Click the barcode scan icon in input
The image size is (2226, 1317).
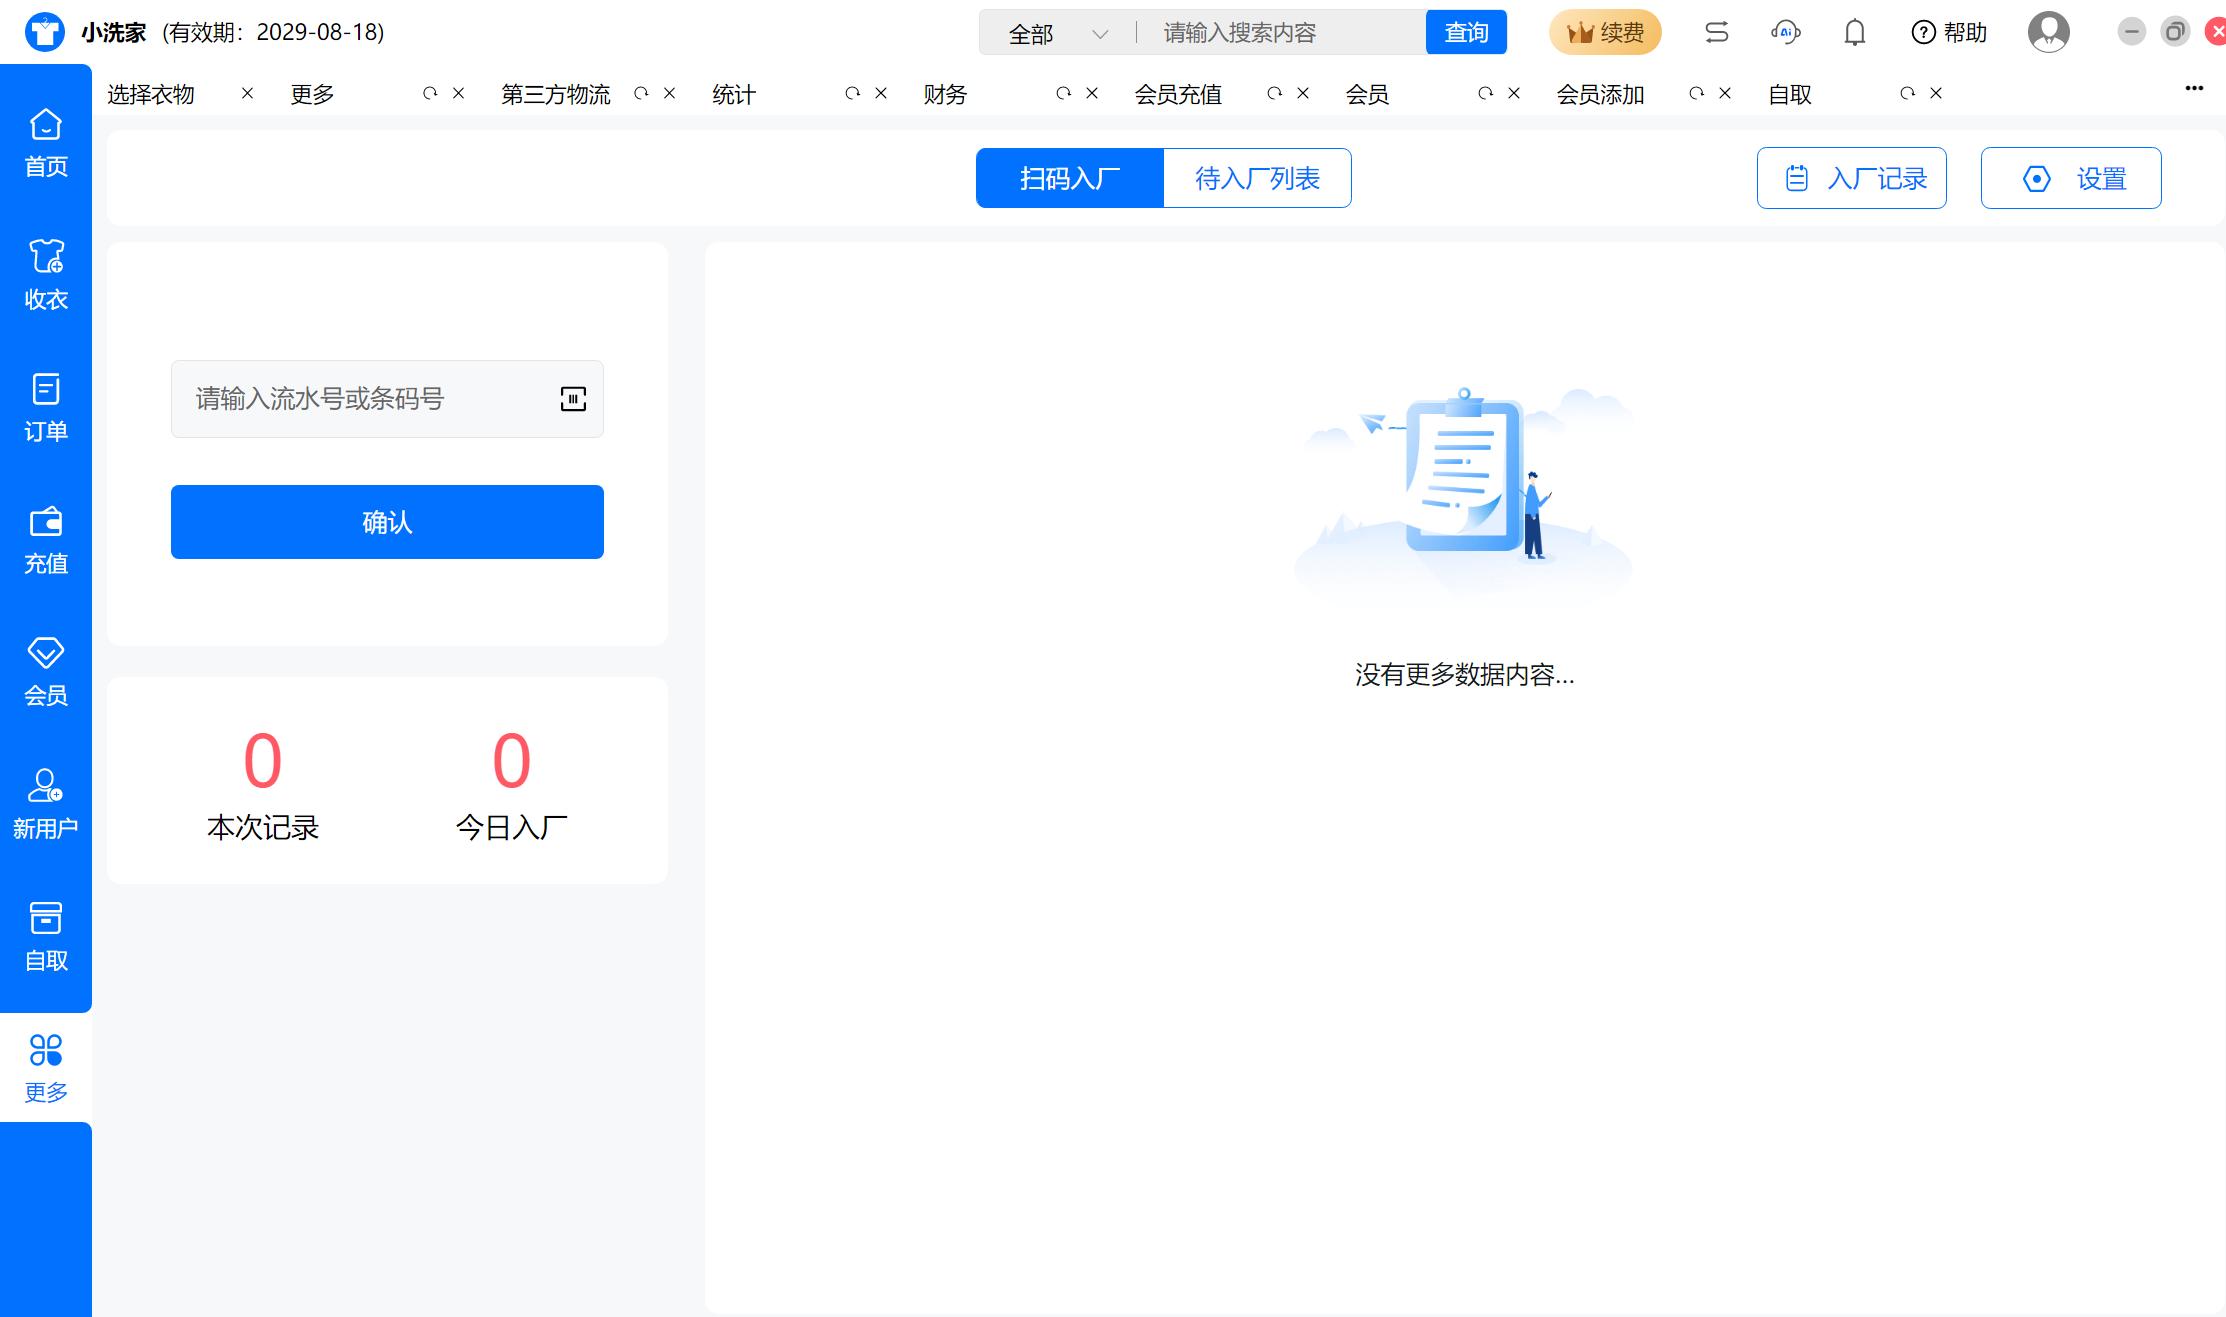point(573,399)
